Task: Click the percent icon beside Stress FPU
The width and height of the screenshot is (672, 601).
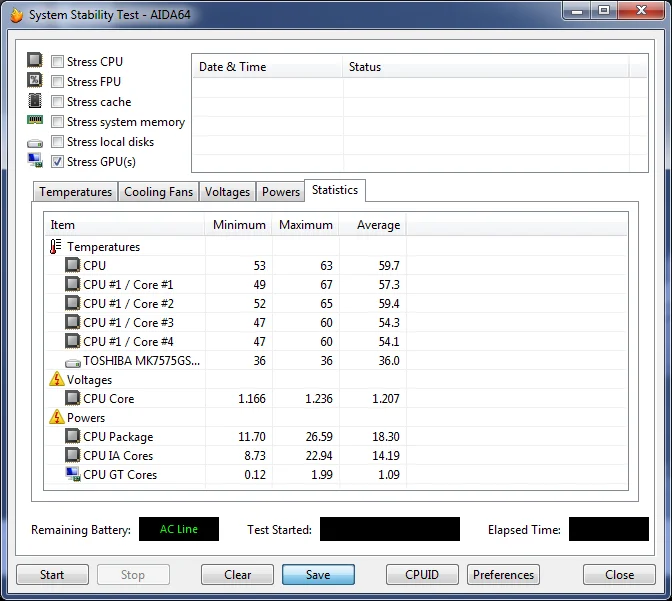Action: point(35,80)
